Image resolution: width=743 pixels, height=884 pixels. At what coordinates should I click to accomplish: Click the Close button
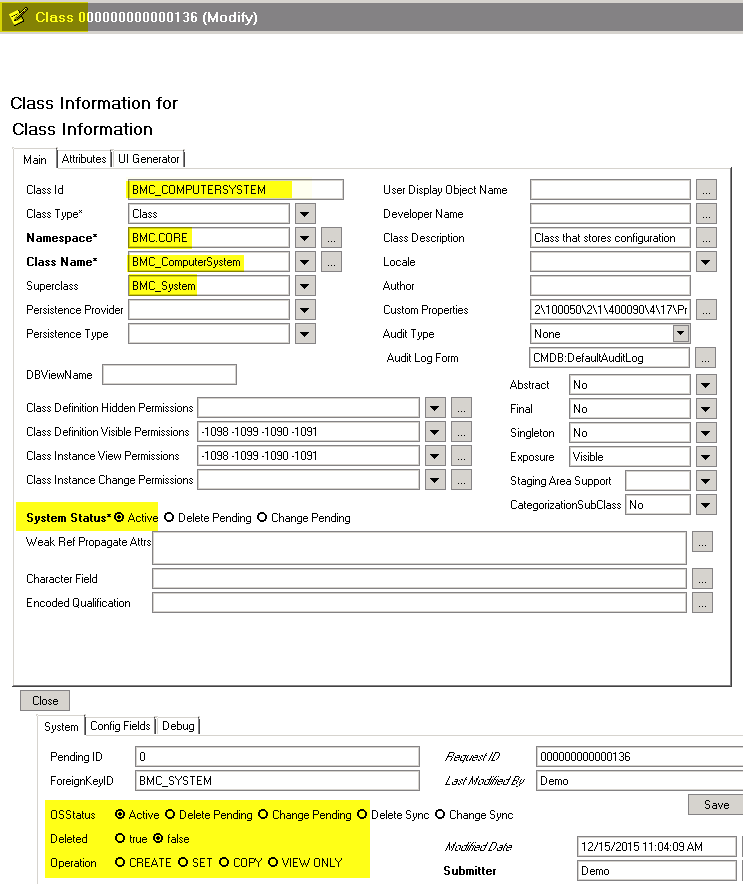click(45, 701)
